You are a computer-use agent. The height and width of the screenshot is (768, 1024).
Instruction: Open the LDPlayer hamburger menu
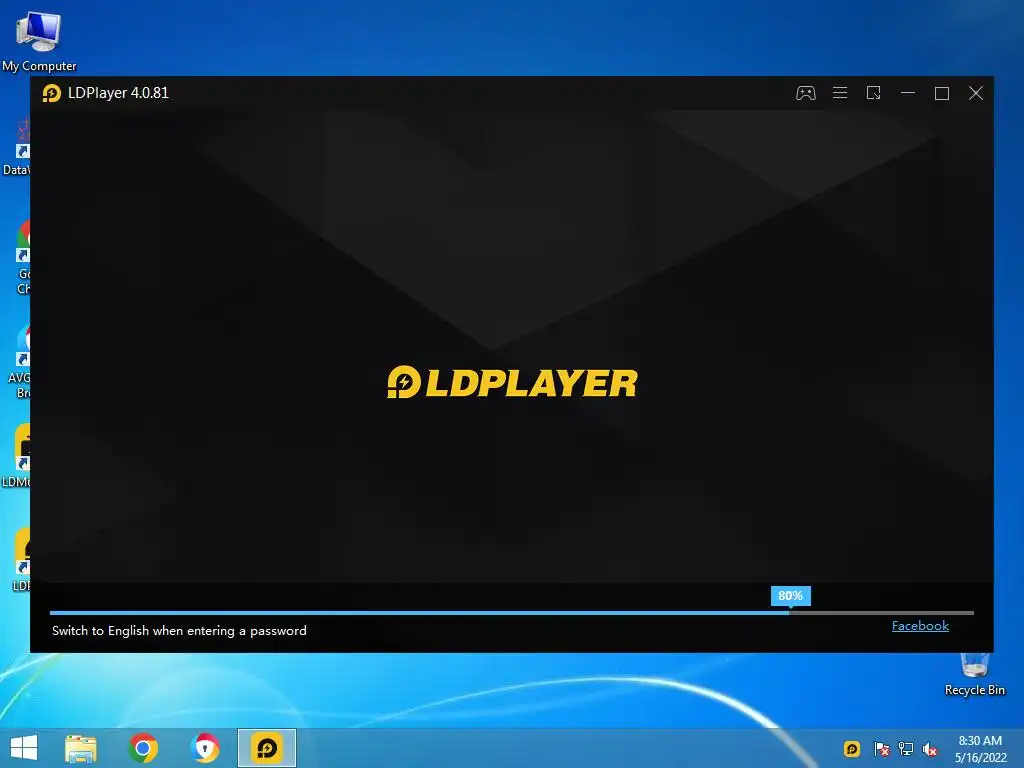pos(840,93)
